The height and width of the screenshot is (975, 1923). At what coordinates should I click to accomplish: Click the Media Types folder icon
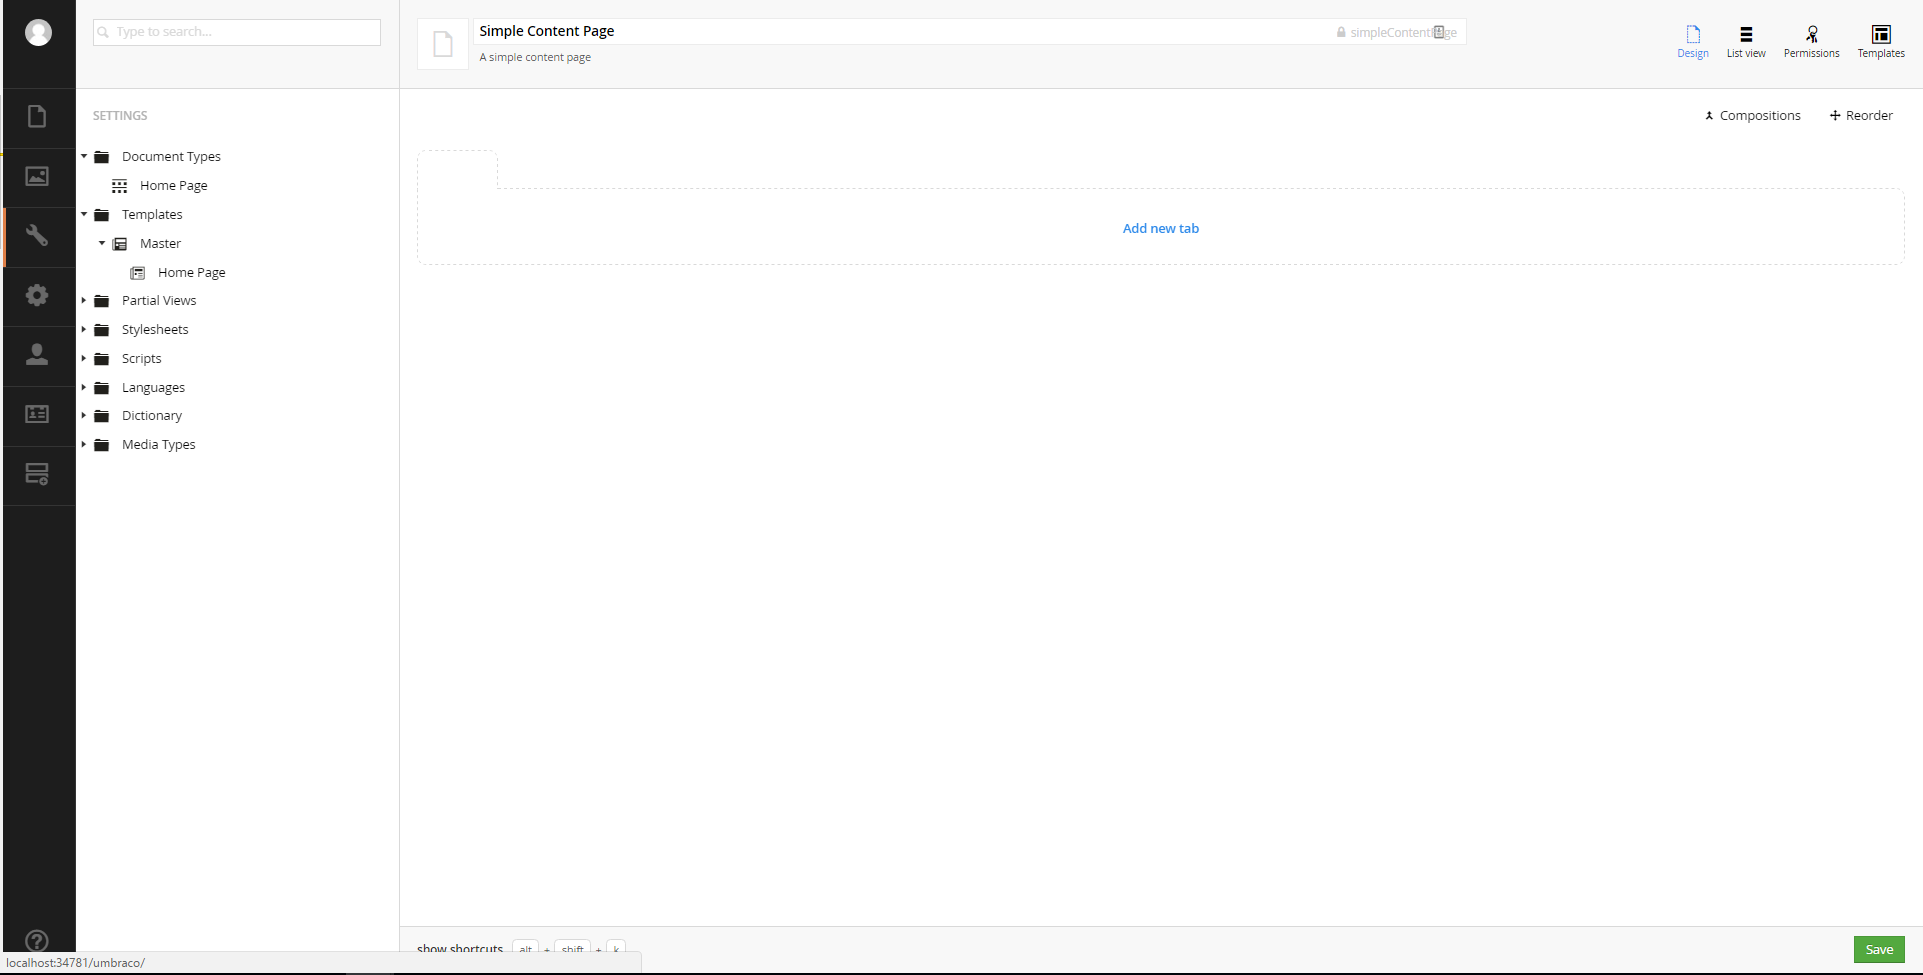[x=102, y=445]
